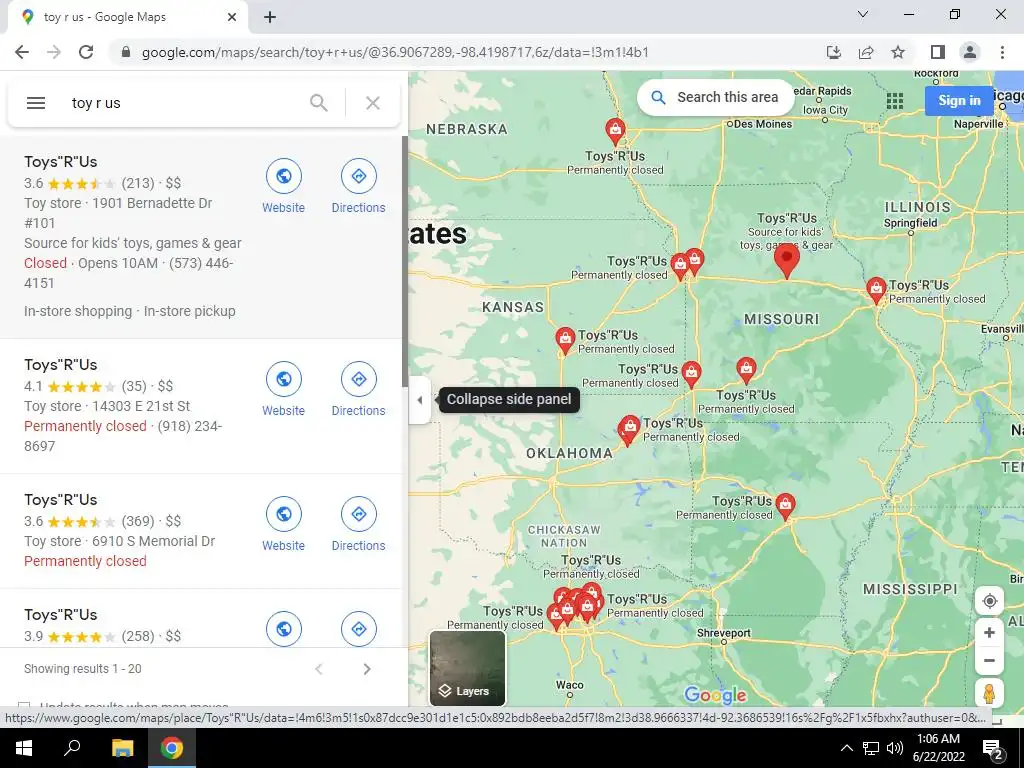
Task: Select the Street View pegman
Action: coord(989,693)
